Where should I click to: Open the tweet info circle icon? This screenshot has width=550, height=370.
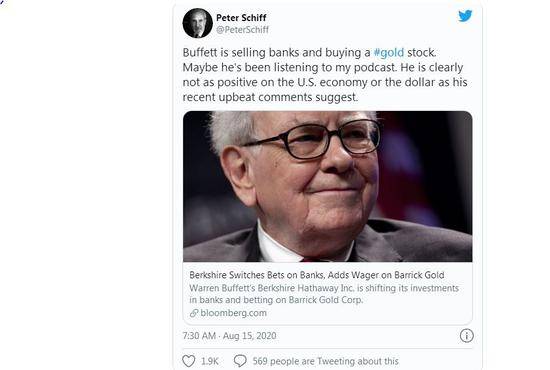(x=467, y=336)
